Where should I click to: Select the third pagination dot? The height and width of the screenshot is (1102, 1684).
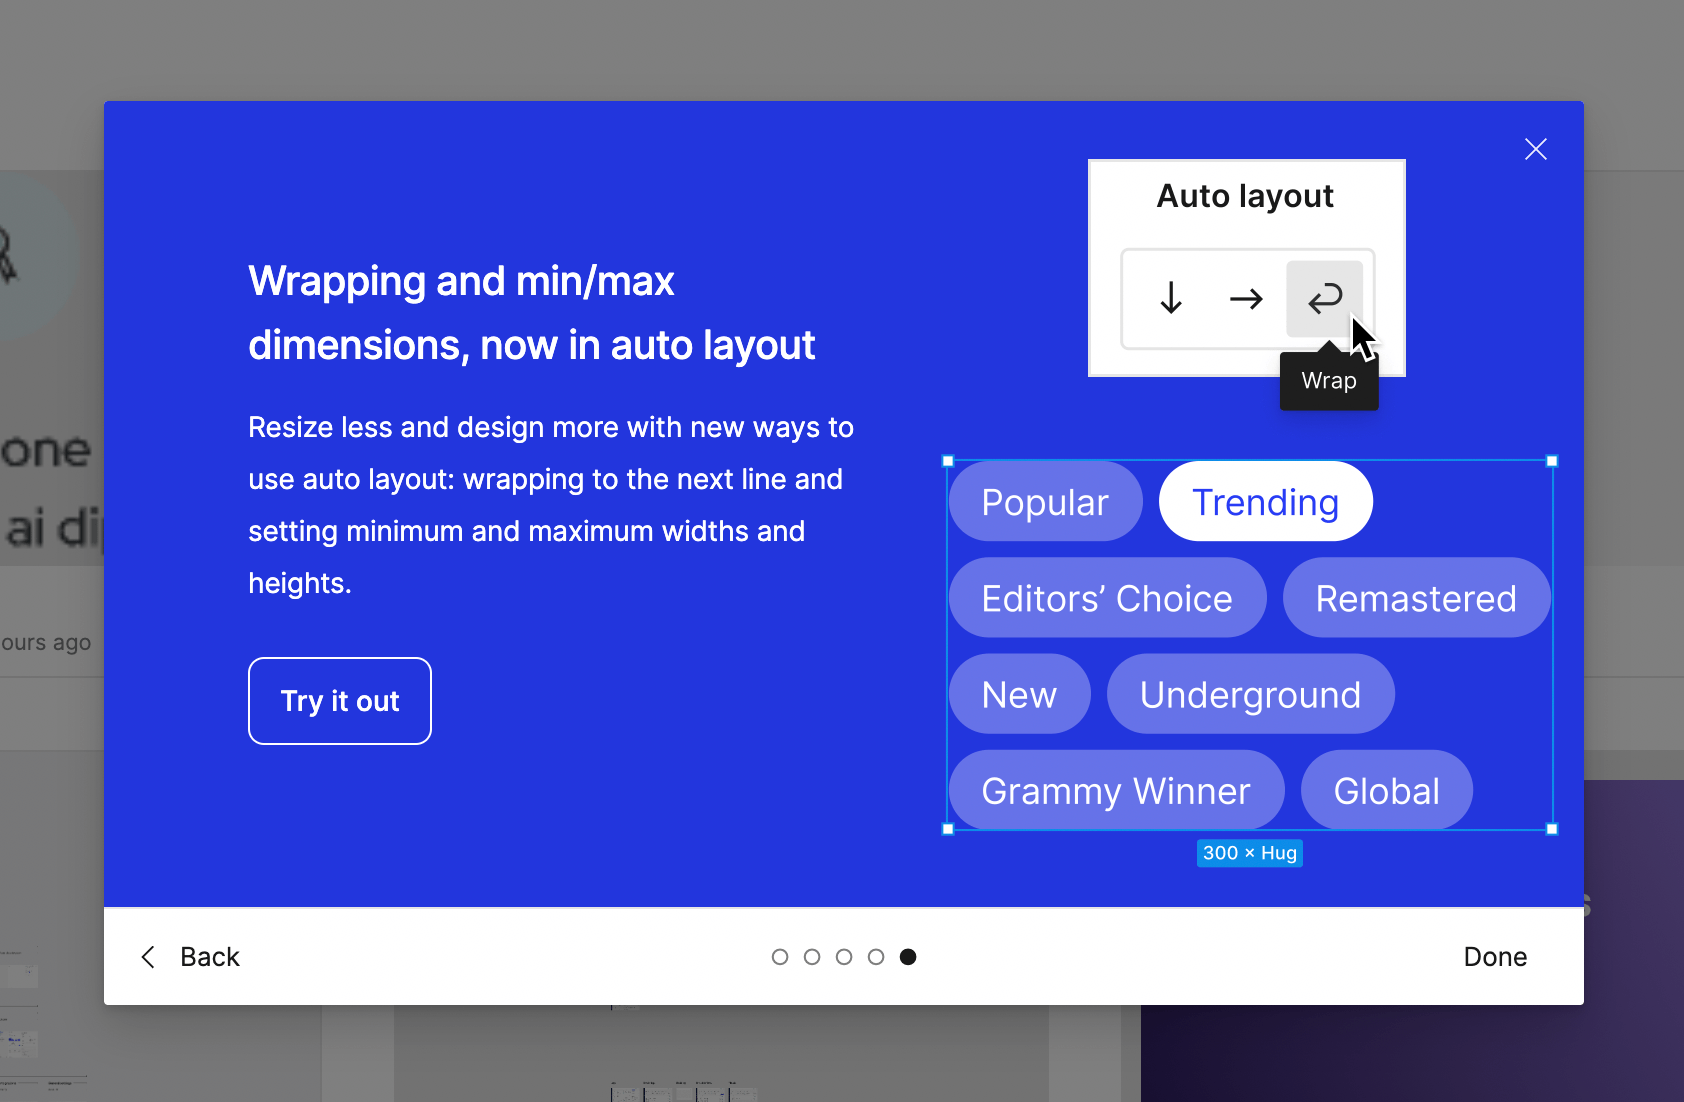tap(844, 957)
